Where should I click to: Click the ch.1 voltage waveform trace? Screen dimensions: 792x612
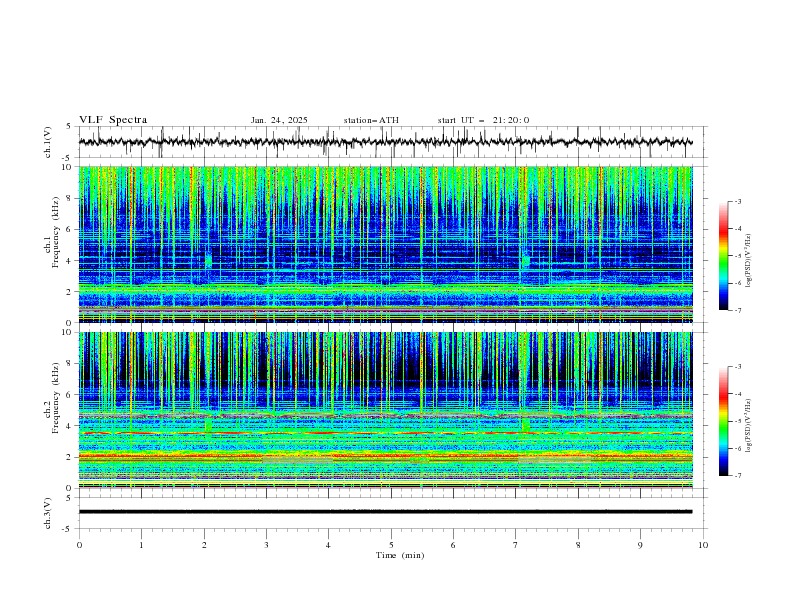385,142
